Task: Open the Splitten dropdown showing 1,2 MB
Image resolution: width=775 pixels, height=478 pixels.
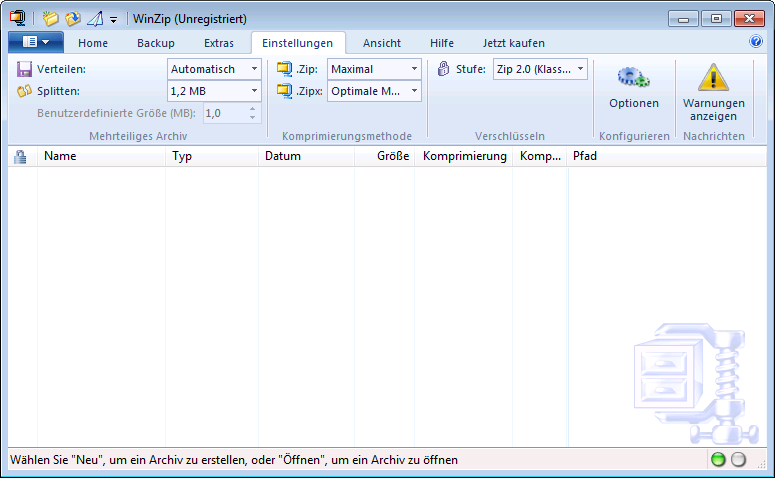Action: click(x=214, y=91)
